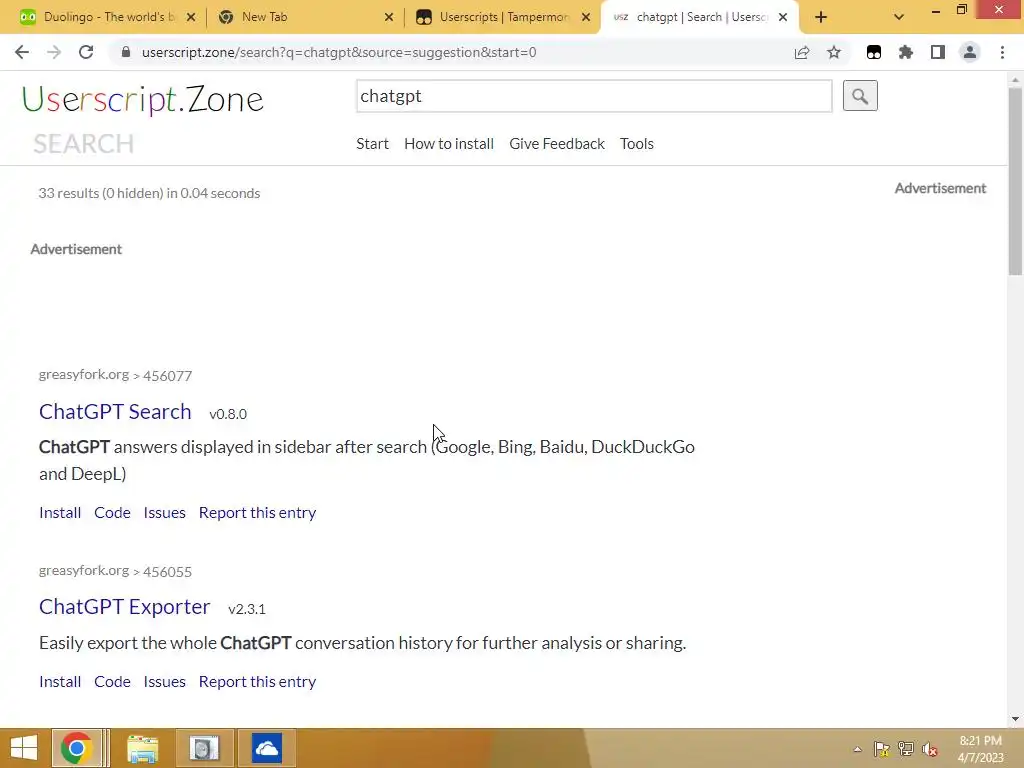Install the ChatGPT Exporter script

click(60, 682)
